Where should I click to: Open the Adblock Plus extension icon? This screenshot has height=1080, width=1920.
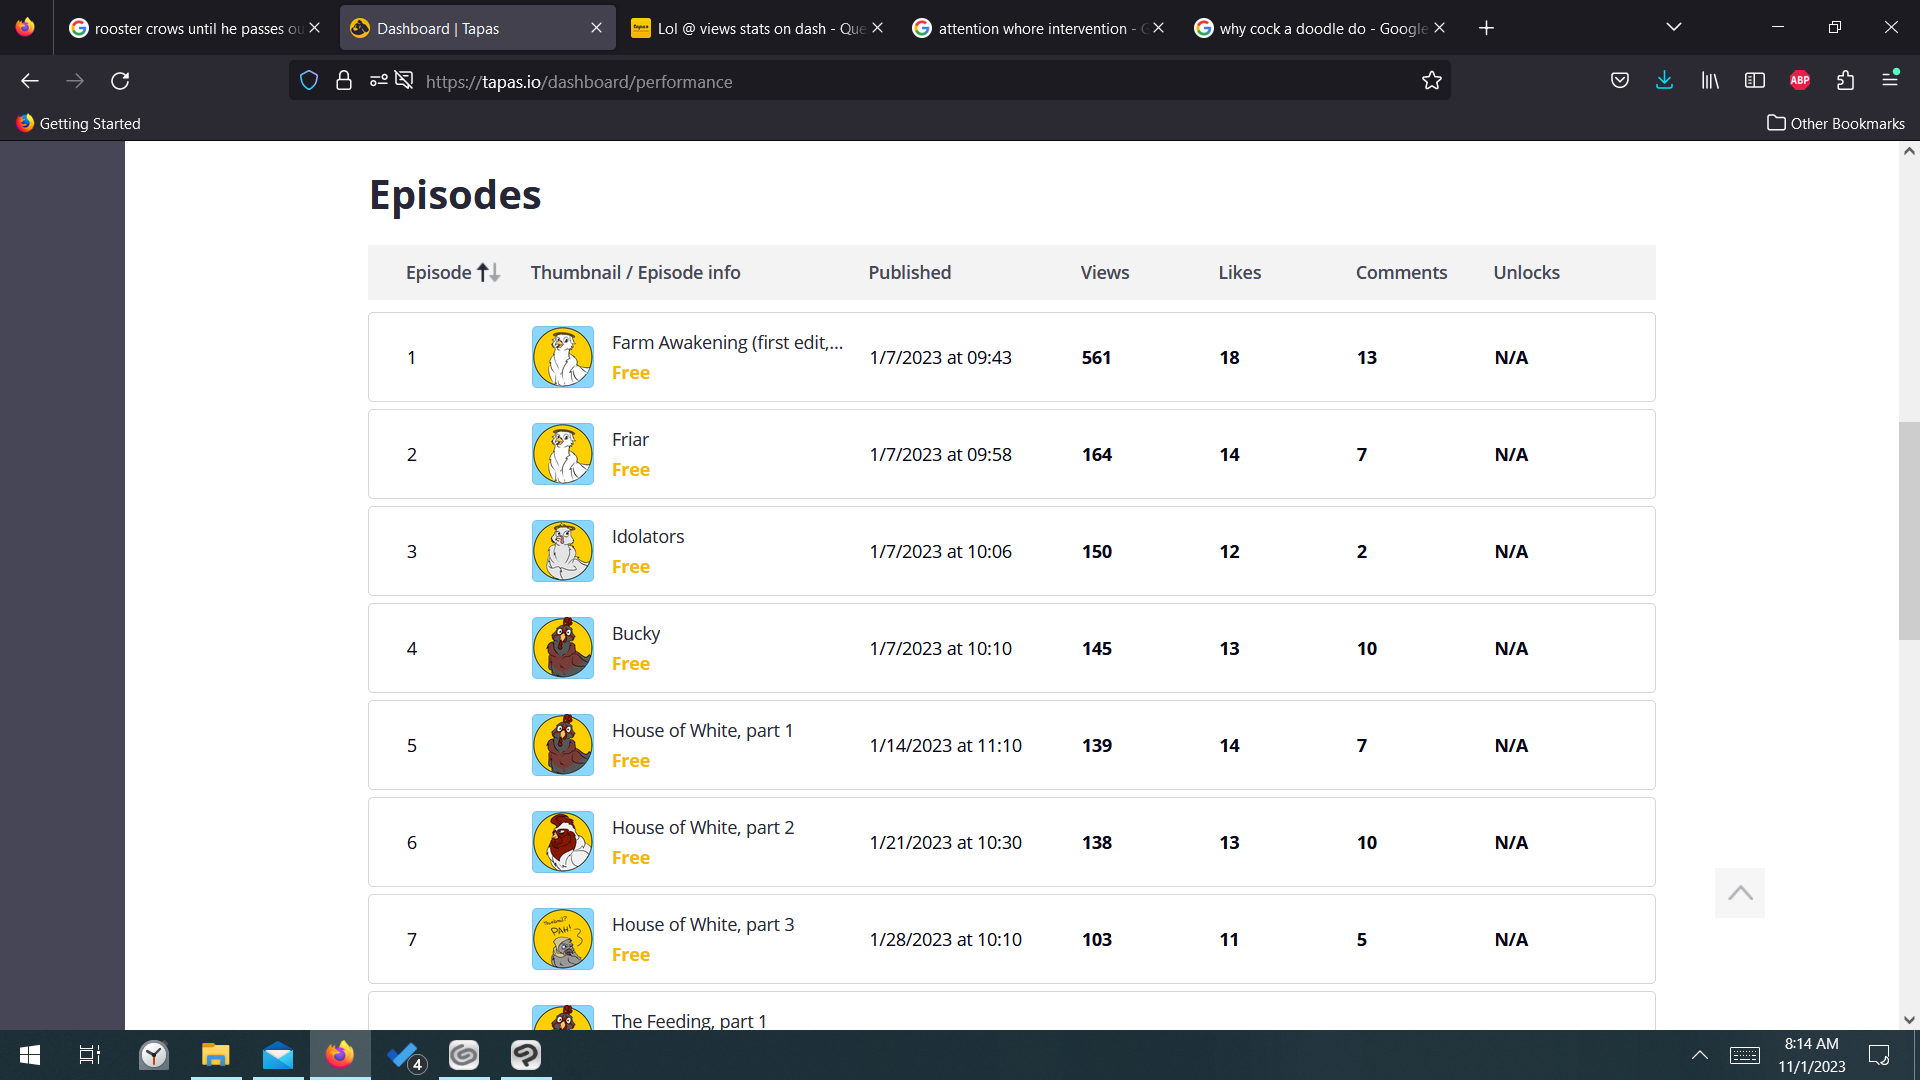1799,81
